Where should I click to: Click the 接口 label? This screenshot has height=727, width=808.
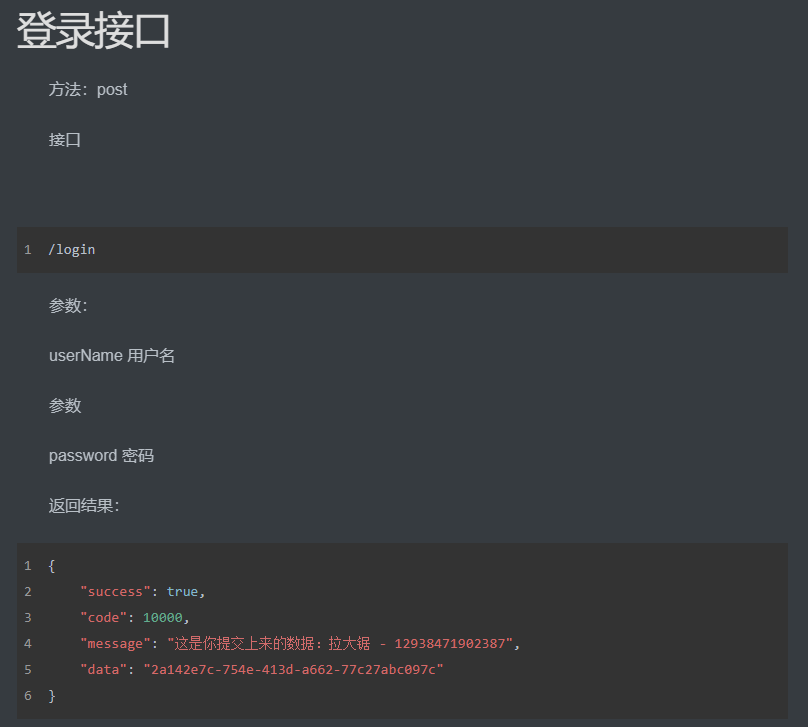pyautogui.click(x=65, y=140)
